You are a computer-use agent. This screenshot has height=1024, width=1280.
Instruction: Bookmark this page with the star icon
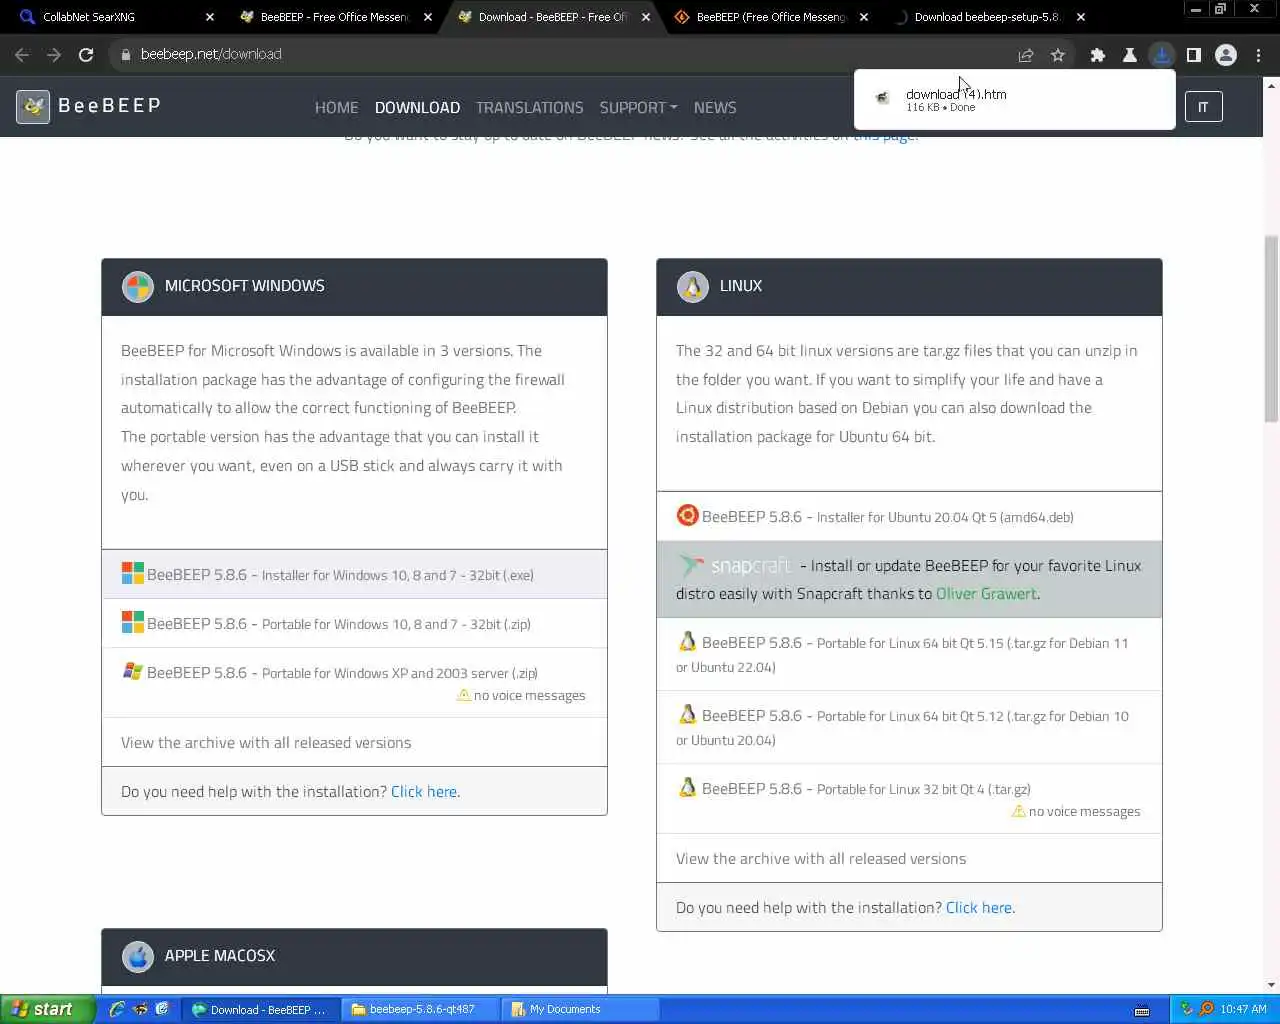1058,55
